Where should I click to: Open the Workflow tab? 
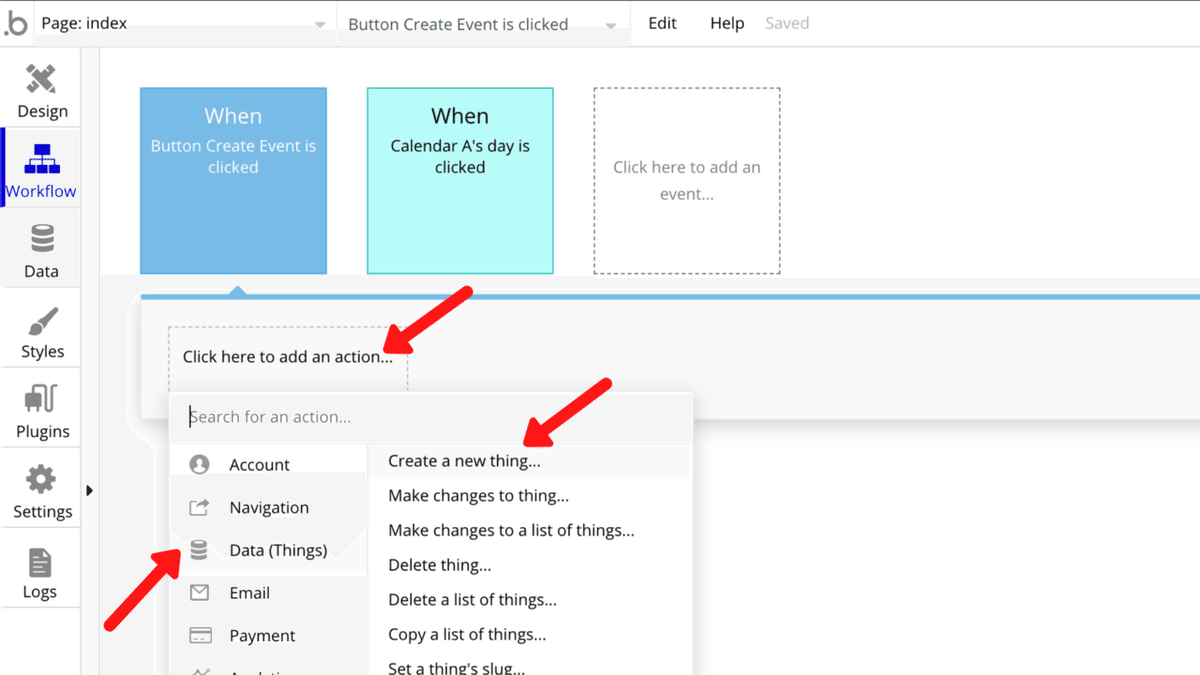coord(41,168)
